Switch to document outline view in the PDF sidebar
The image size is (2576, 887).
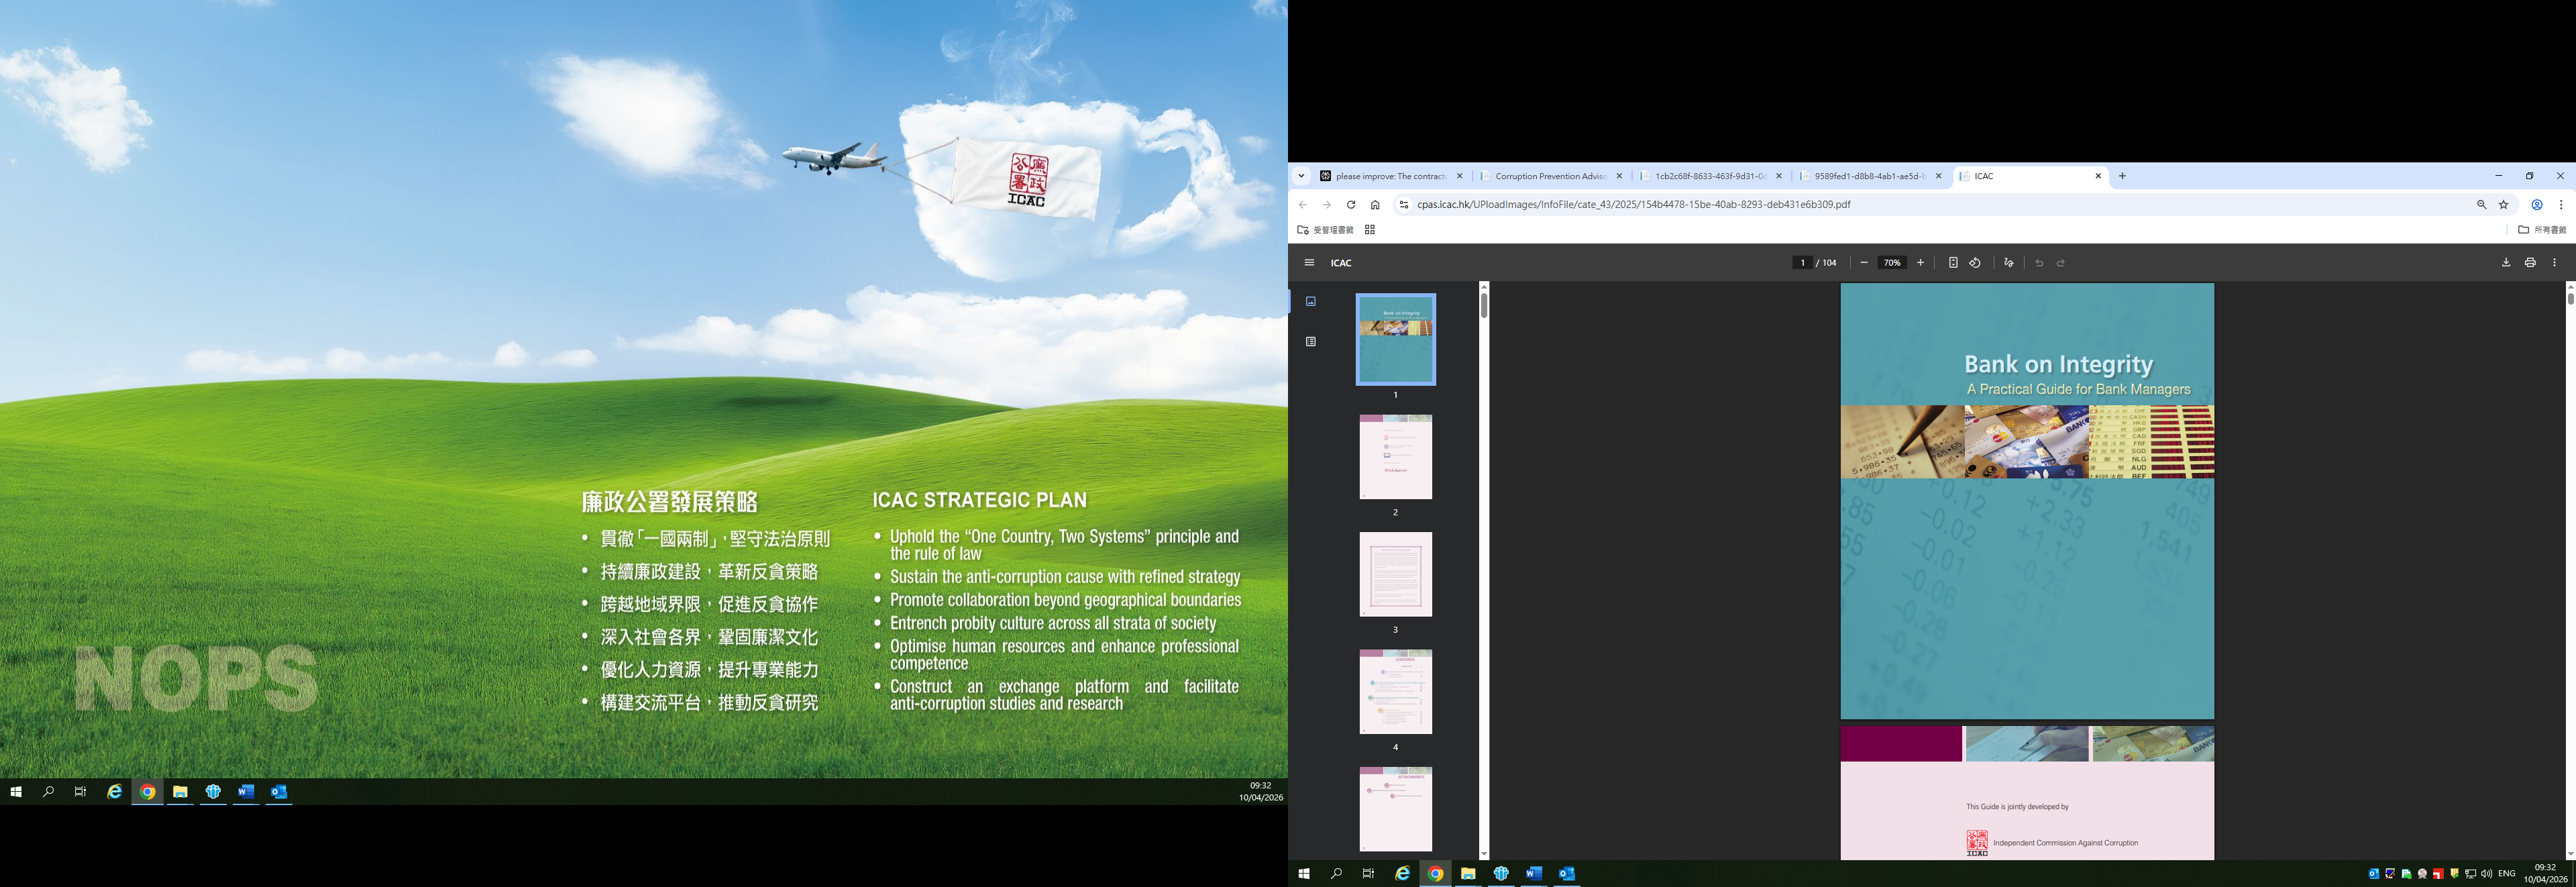(x=1311, y=342)
